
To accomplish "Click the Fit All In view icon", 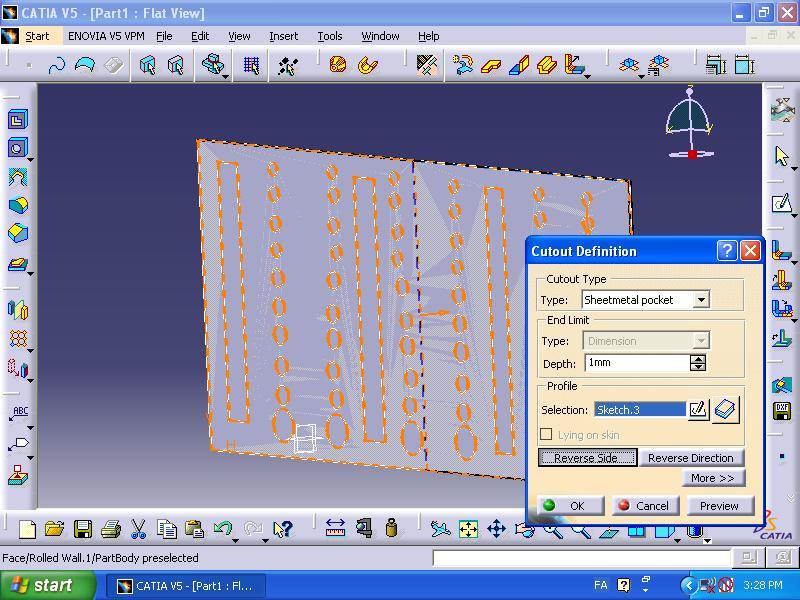I will coord(467,529).
